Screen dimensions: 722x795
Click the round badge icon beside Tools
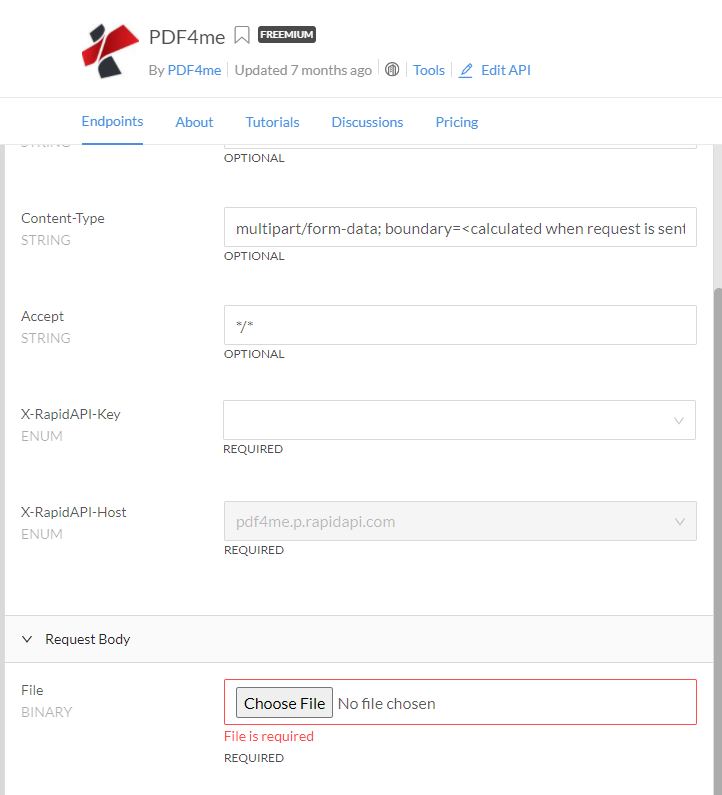click(x=392, y=69)
